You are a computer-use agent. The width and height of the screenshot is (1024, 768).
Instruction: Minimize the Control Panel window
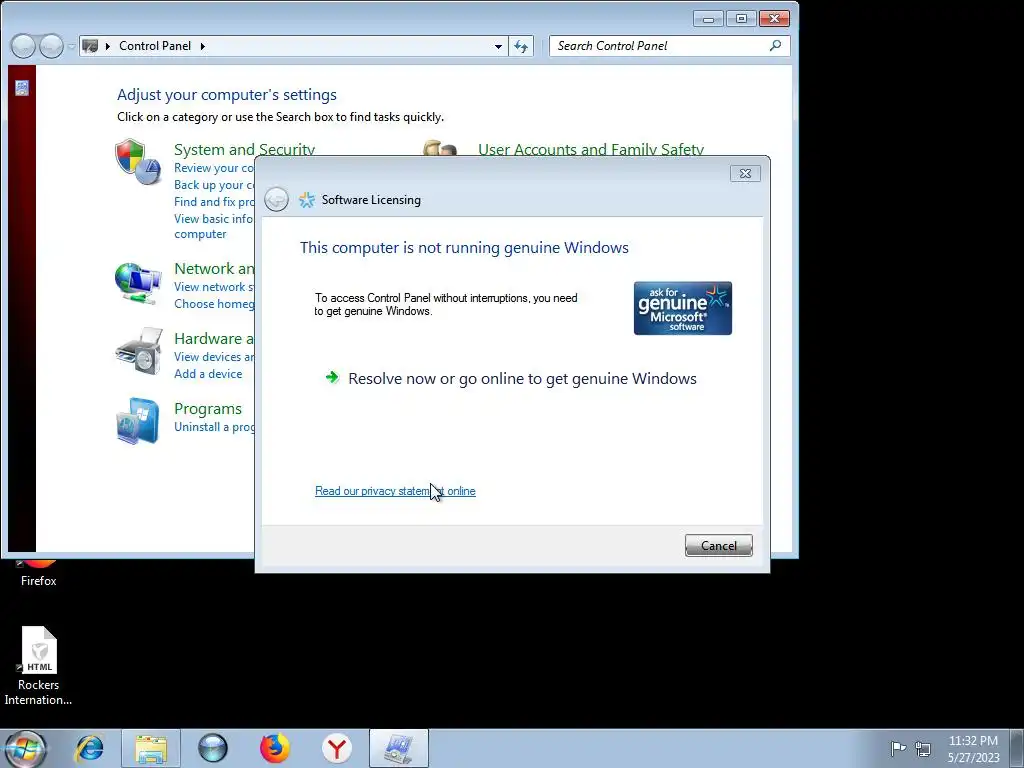(708, 19)
